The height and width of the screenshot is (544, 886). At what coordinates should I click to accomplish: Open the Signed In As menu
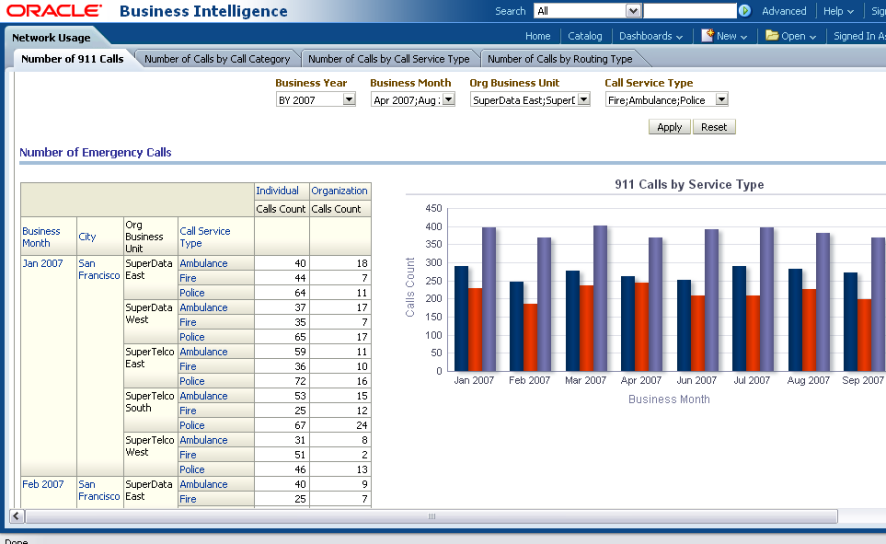(x=859, y=36)
